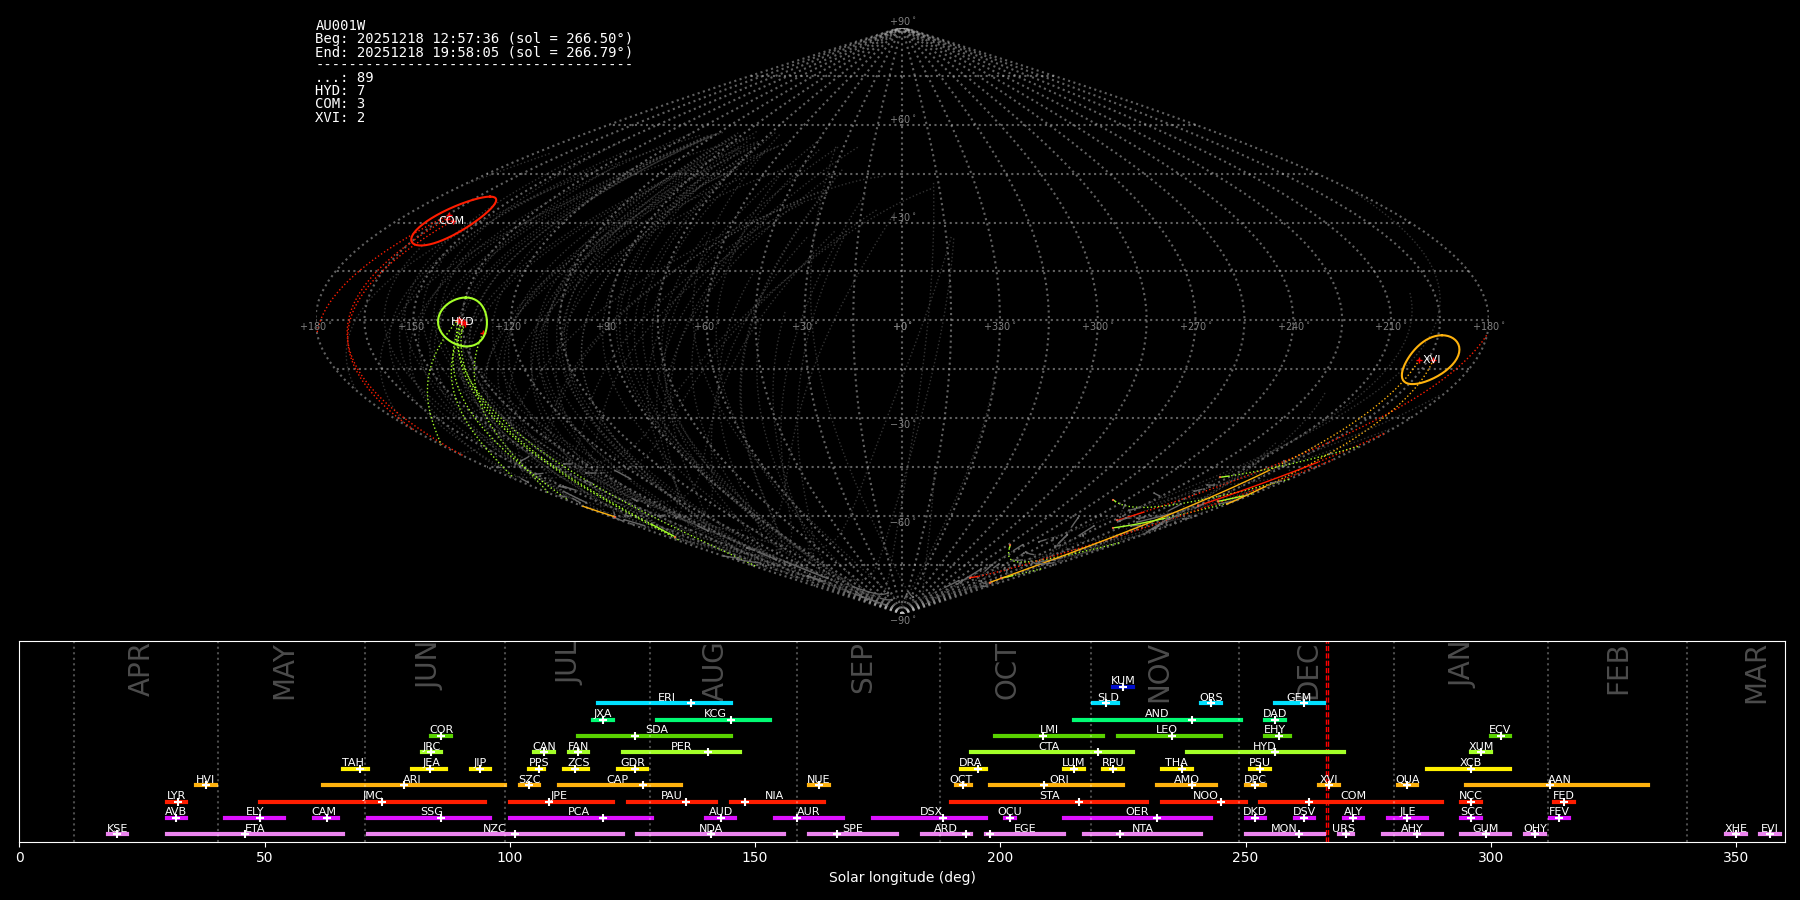The image size is (1800, 900).
Task: Click the NTA shower label in timeline
Action: point(1142,829)
